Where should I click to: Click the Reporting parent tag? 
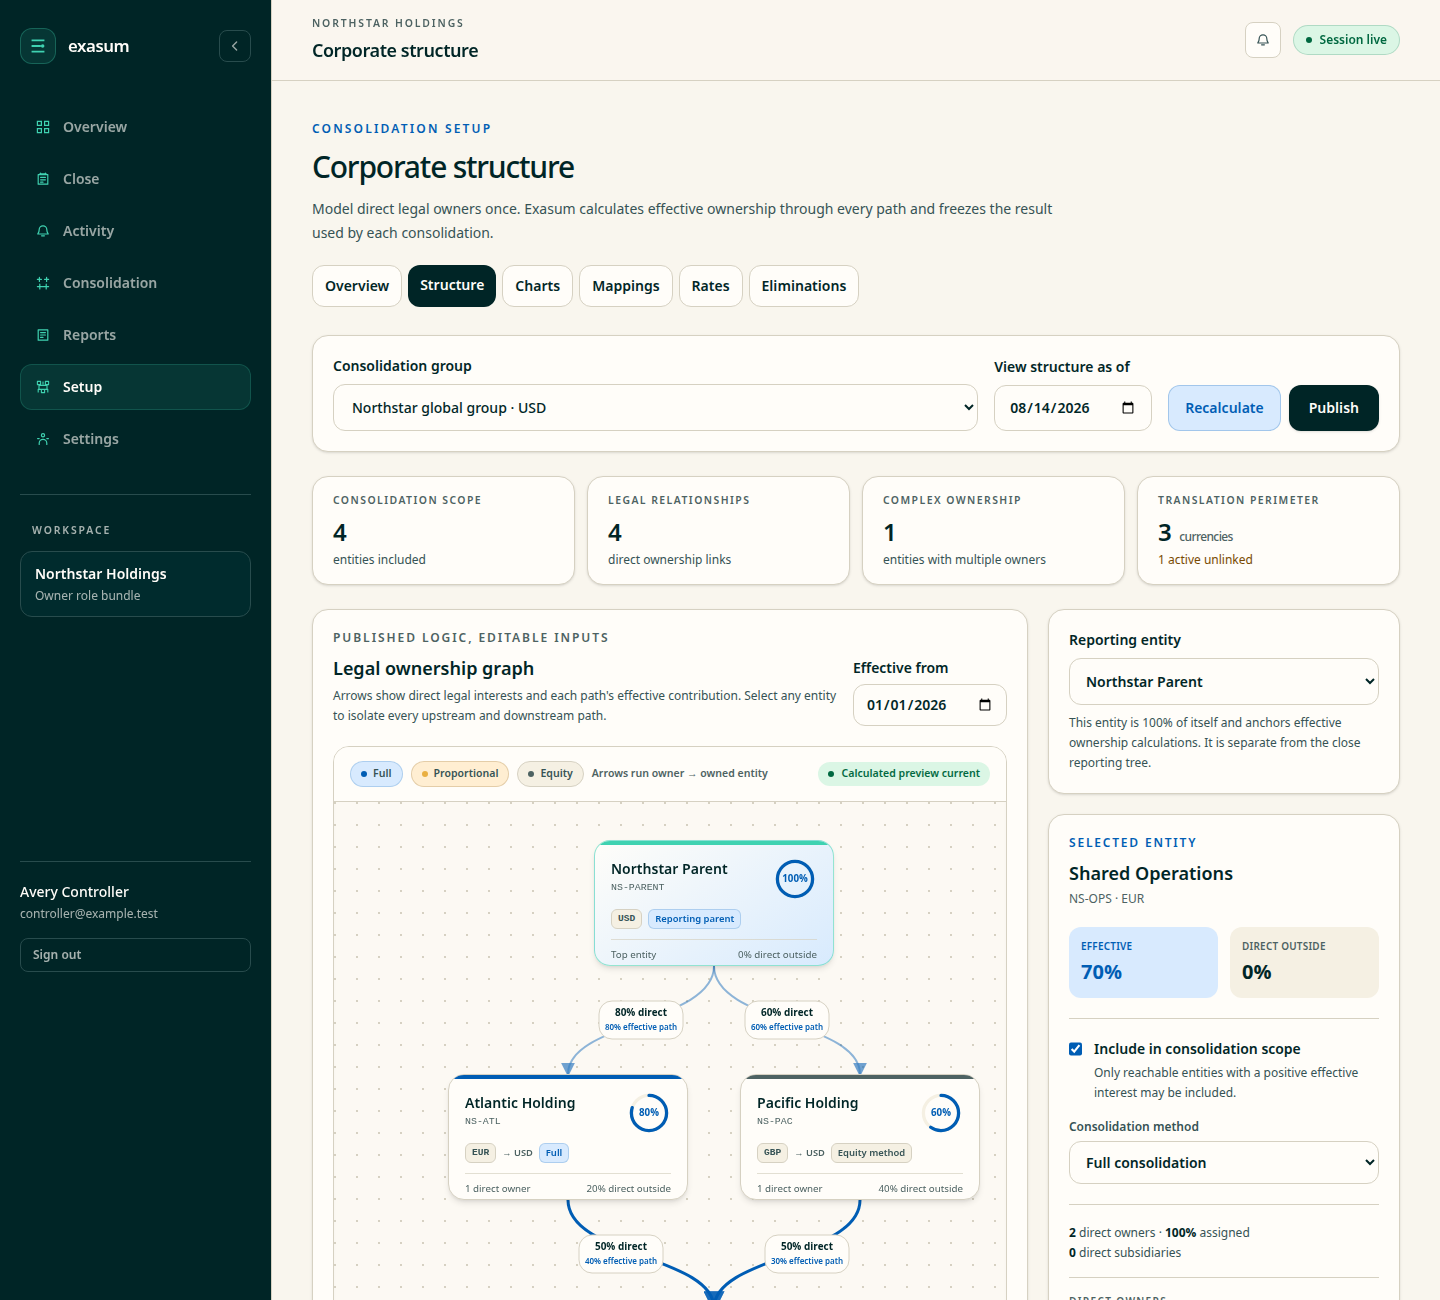tap(695, 919)
